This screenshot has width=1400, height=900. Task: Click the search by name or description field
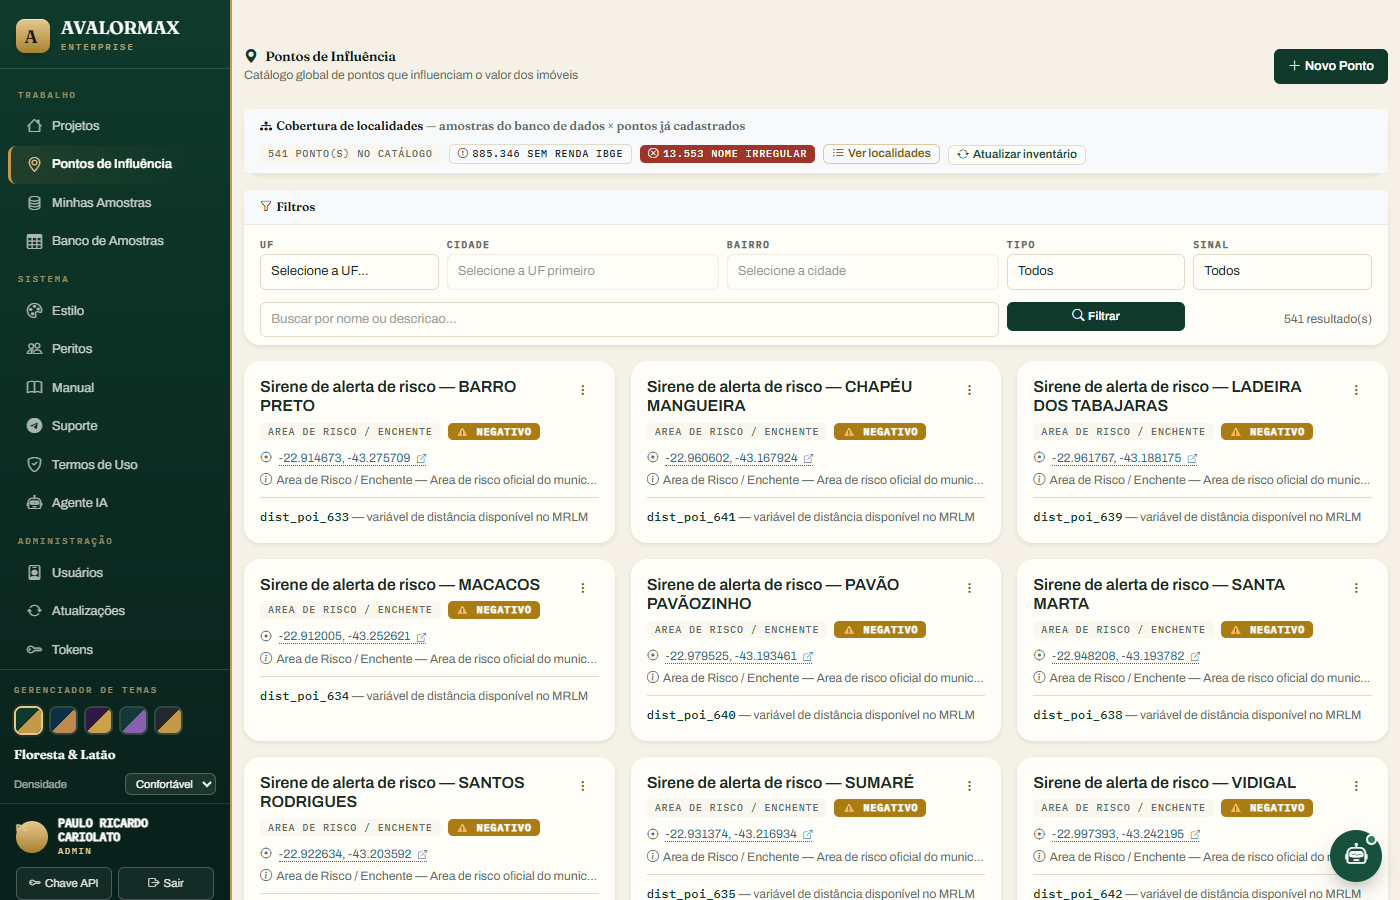629,319
